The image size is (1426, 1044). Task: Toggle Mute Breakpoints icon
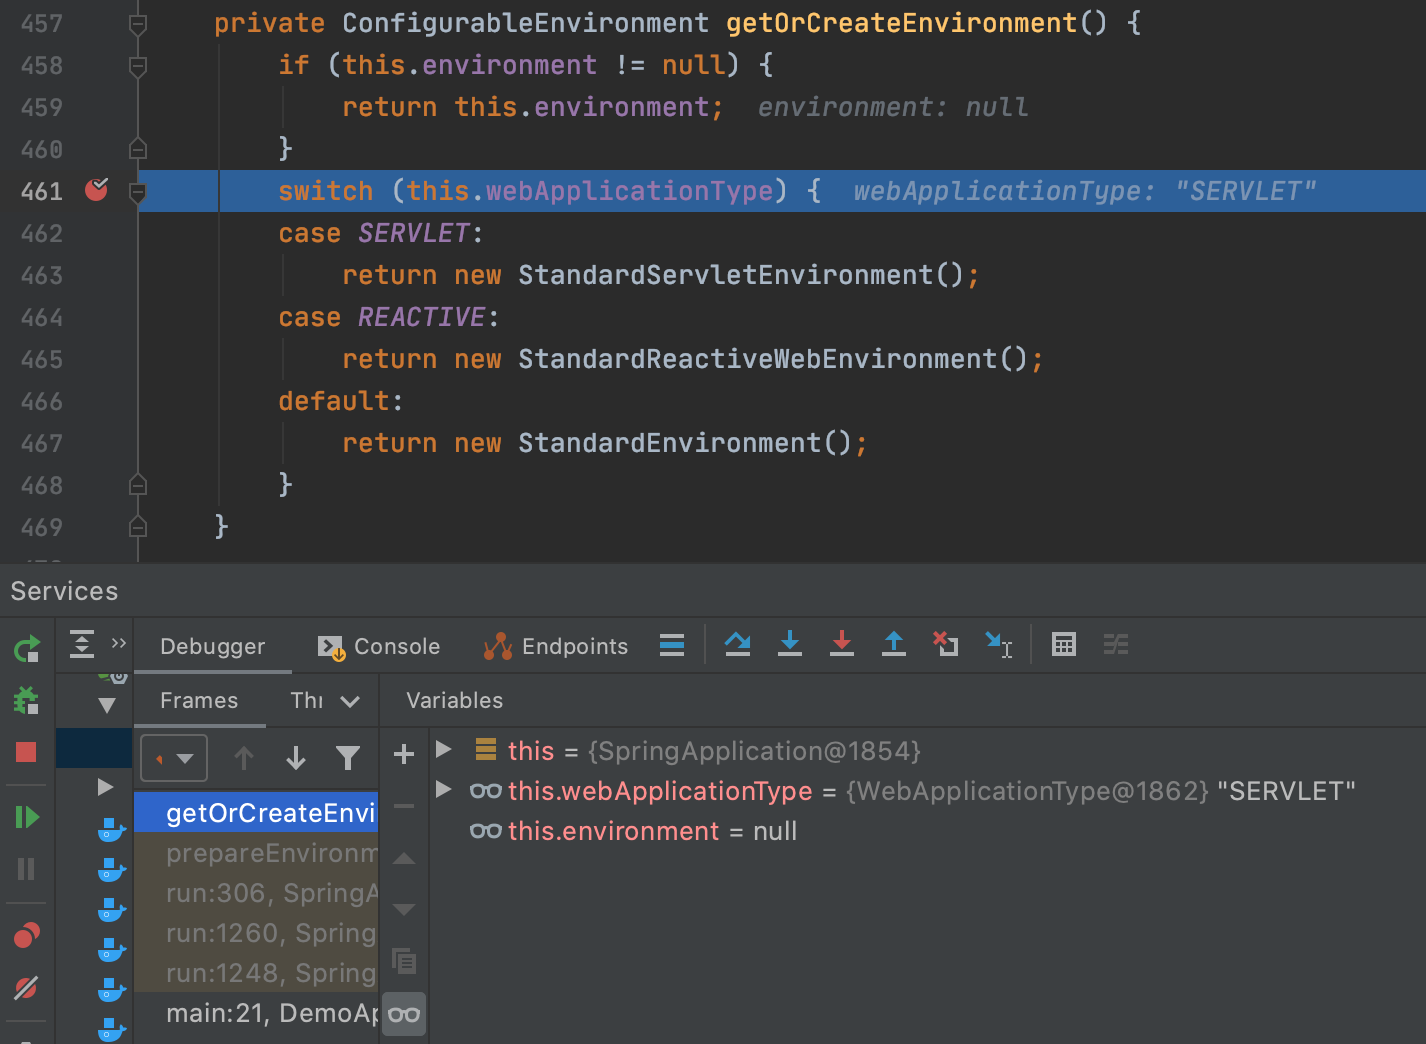[x=26, y=987]
